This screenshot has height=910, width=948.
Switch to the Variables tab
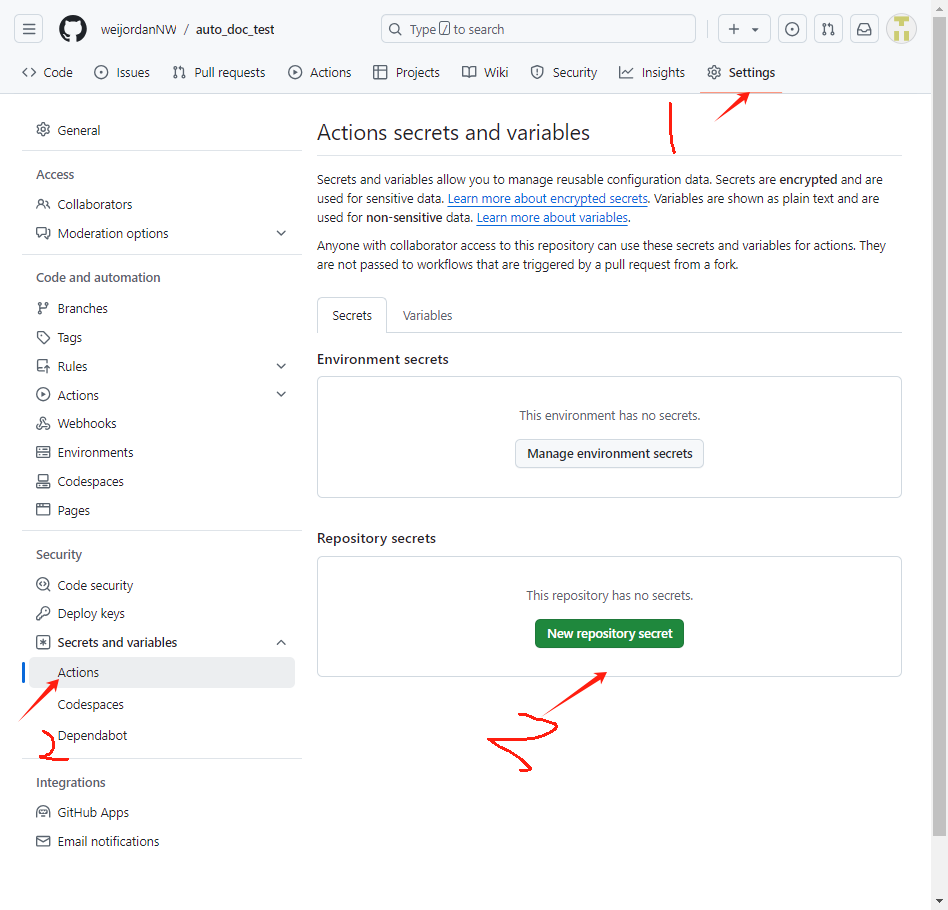[427, 316]
